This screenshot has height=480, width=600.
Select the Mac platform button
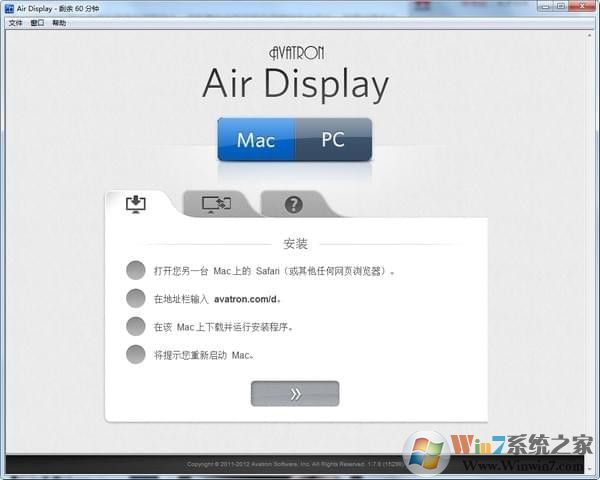[256, 139]
